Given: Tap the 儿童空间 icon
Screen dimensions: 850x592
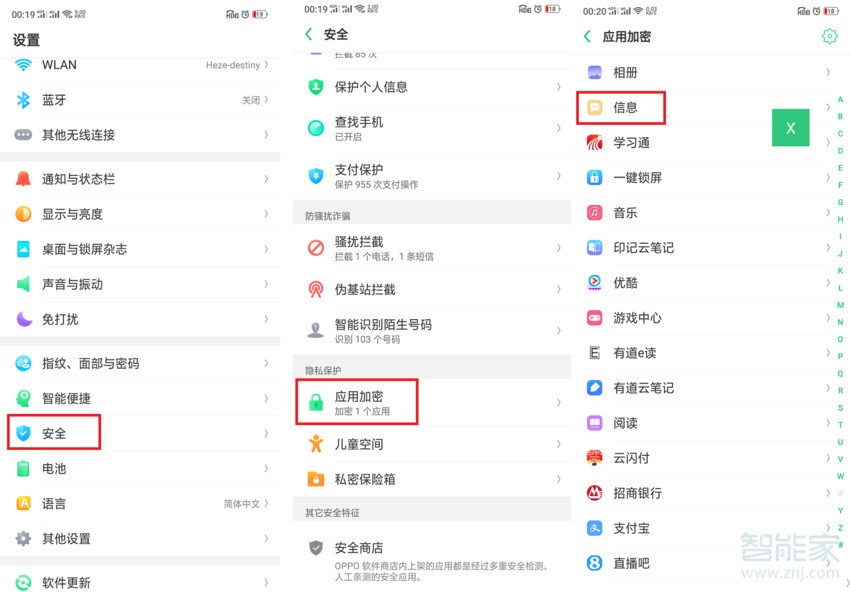Looking at the screenshot, I should coord(316,444).
